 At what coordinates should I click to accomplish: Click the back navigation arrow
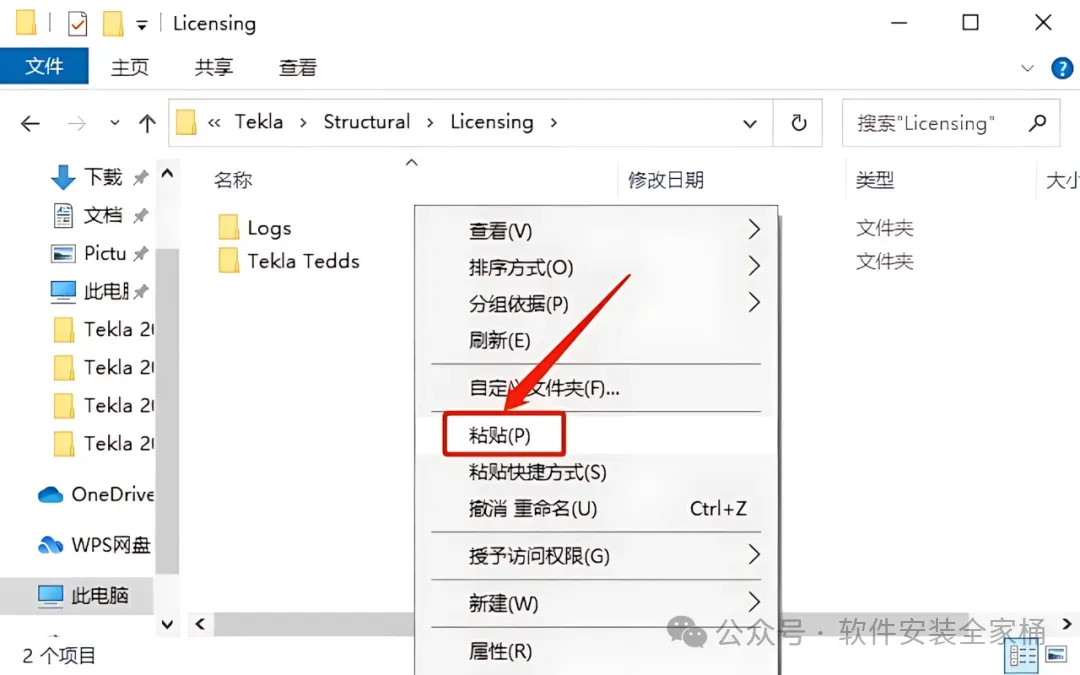click(x=30, y=123)
